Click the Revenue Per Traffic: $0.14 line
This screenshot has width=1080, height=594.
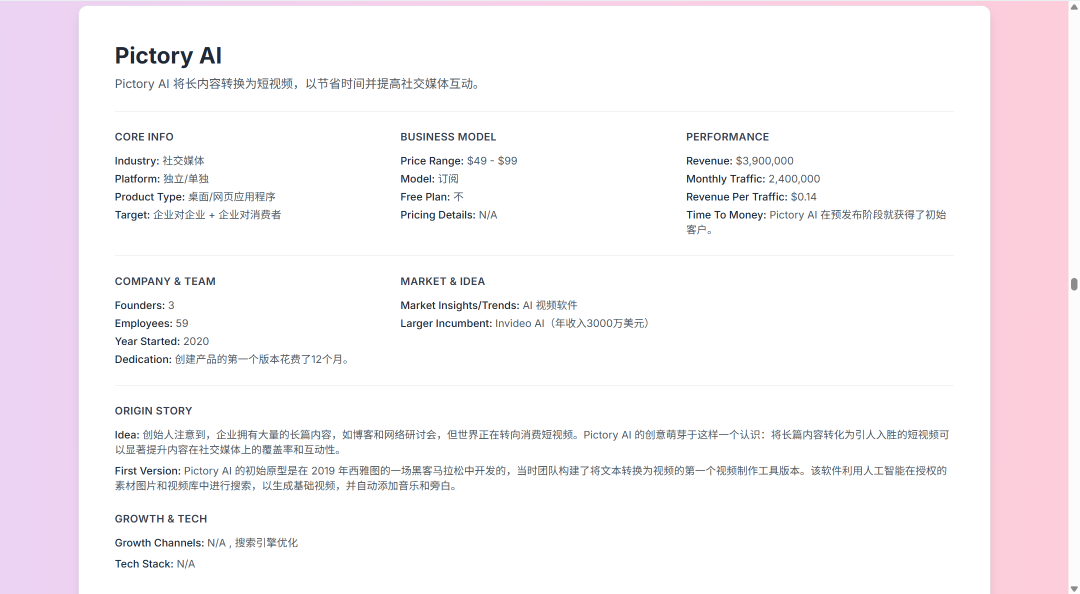[x=751, y=196]
